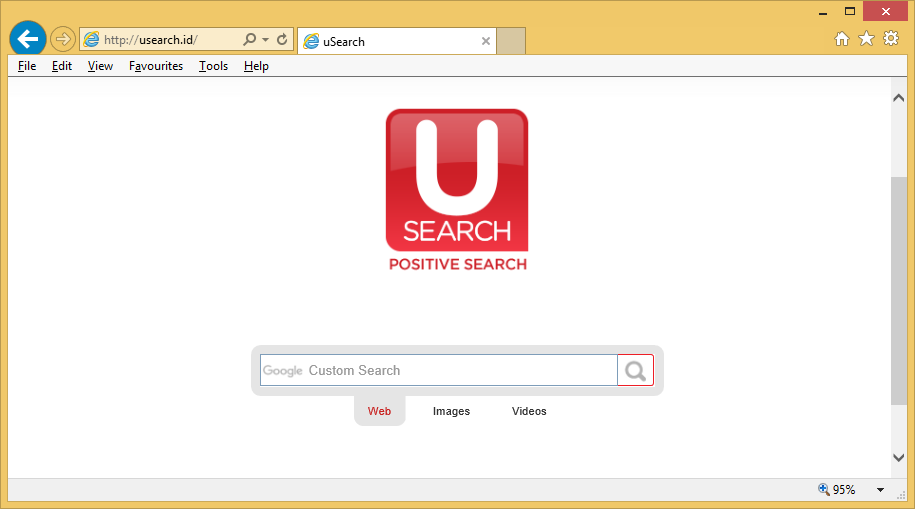The height and width of the screenshot is (509, 915).
Task: Go back with the blue back arrow
Action: click(27, 39)
